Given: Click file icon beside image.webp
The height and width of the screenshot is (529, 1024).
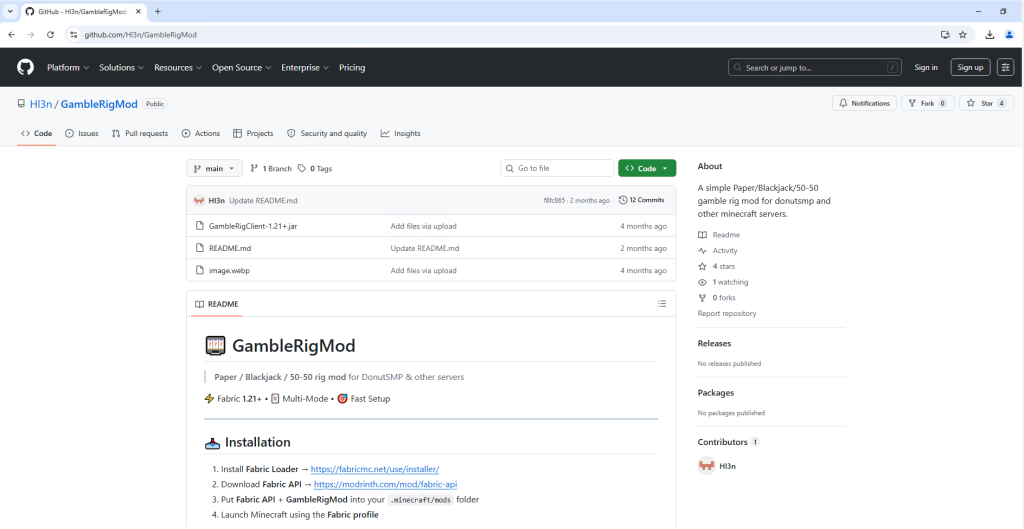Looking at the screenshot, I should pos(200,270).
